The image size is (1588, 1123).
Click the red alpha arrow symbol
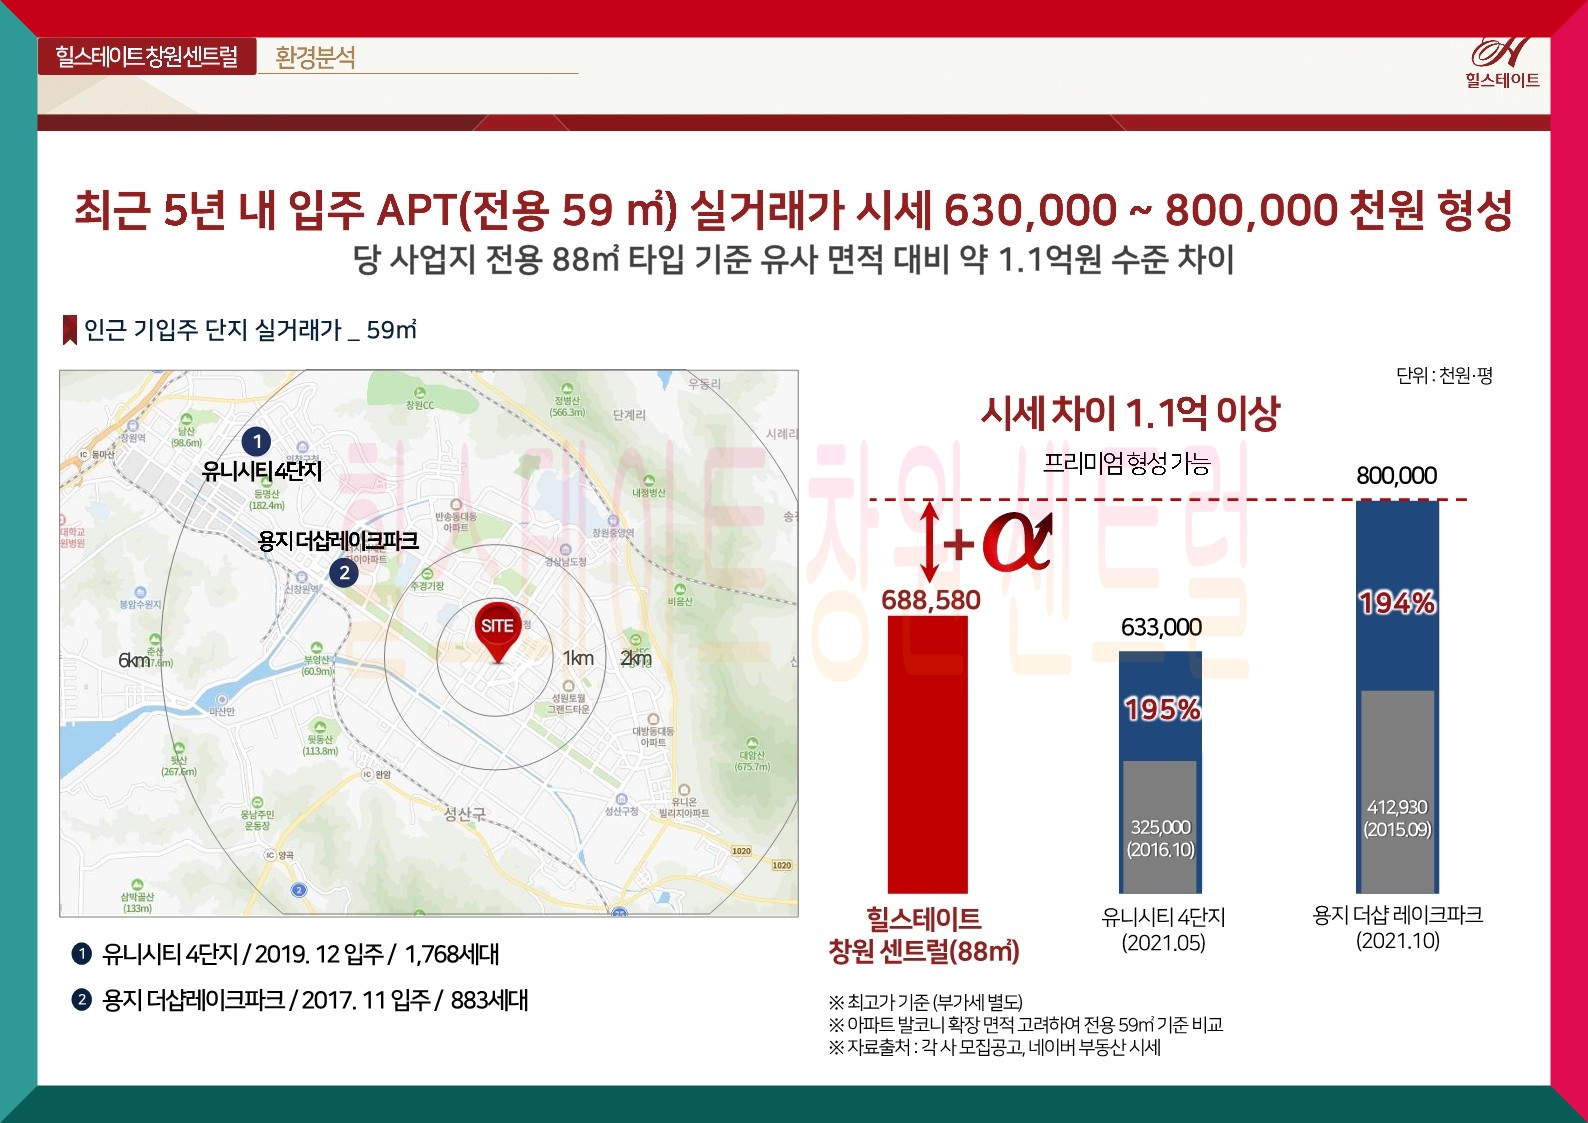(x=1018, y=541)
